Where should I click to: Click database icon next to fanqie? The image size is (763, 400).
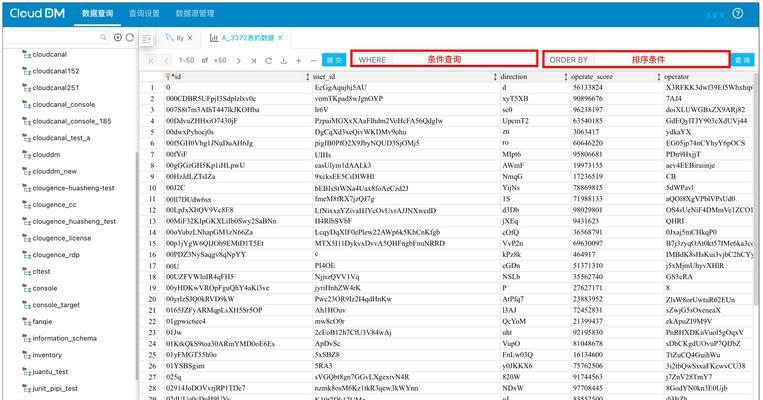(x=27, y=322)
